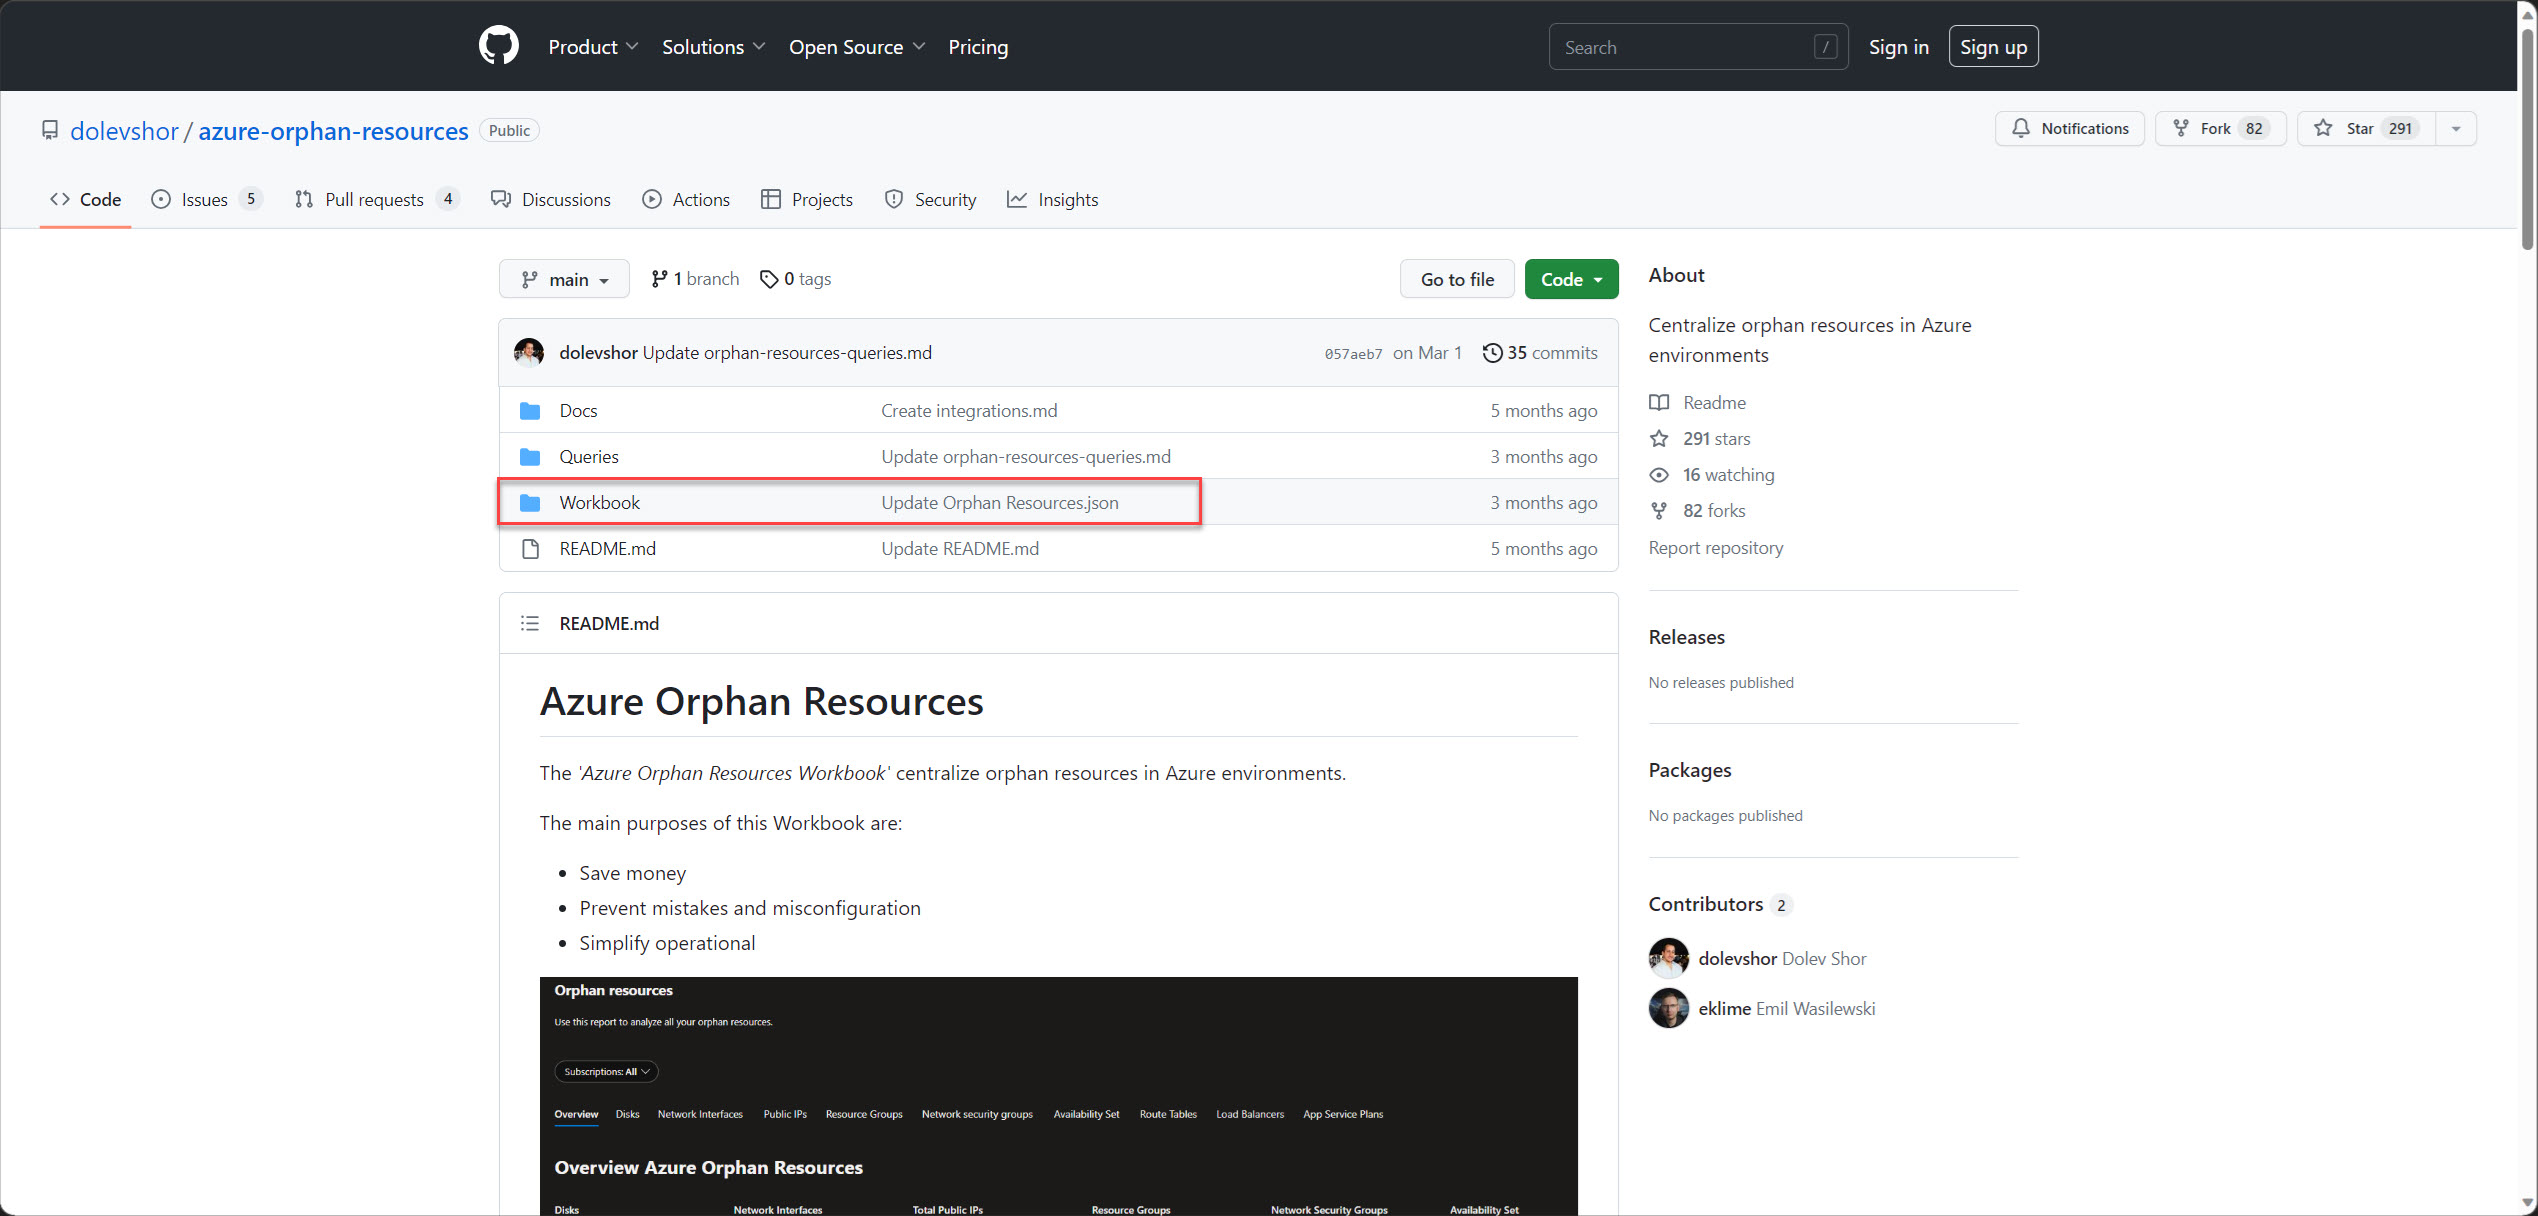The image size is (2538, 1216).
Task: Open the README table of contents icon
Action: coord(530,622)
